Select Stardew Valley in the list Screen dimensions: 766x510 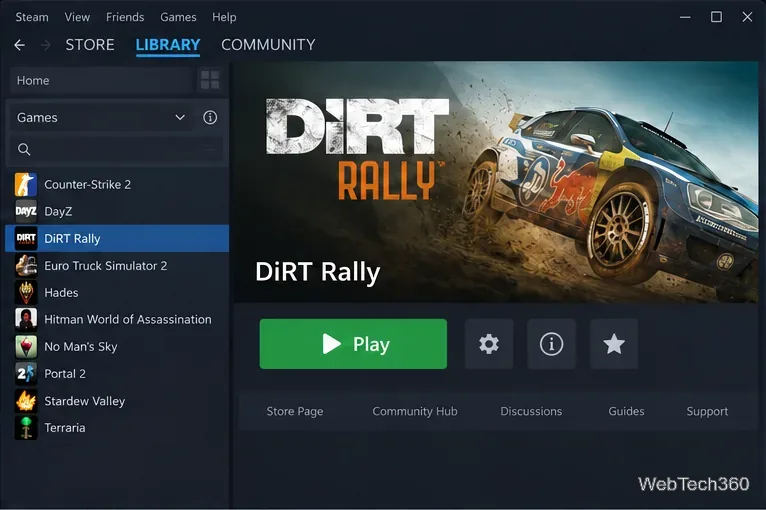117,401
